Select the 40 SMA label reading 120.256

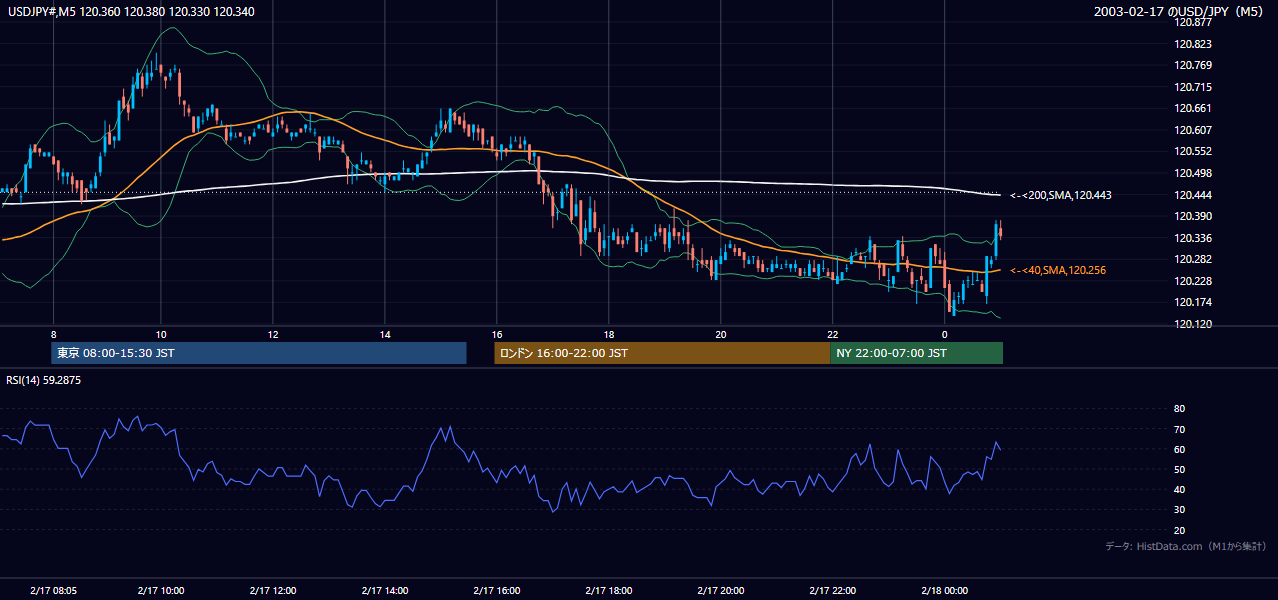click(x=1058, y=270)
